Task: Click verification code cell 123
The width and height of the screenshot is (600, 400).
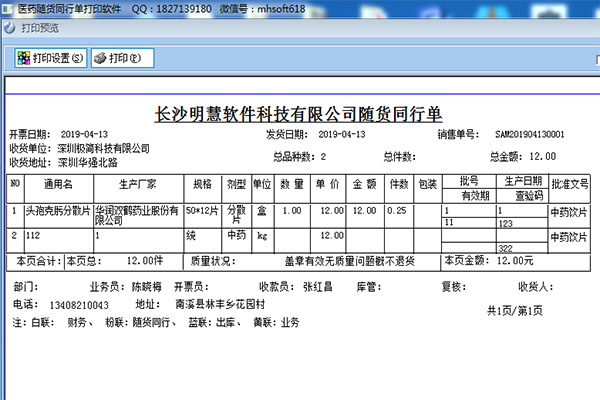Action: 505,224
